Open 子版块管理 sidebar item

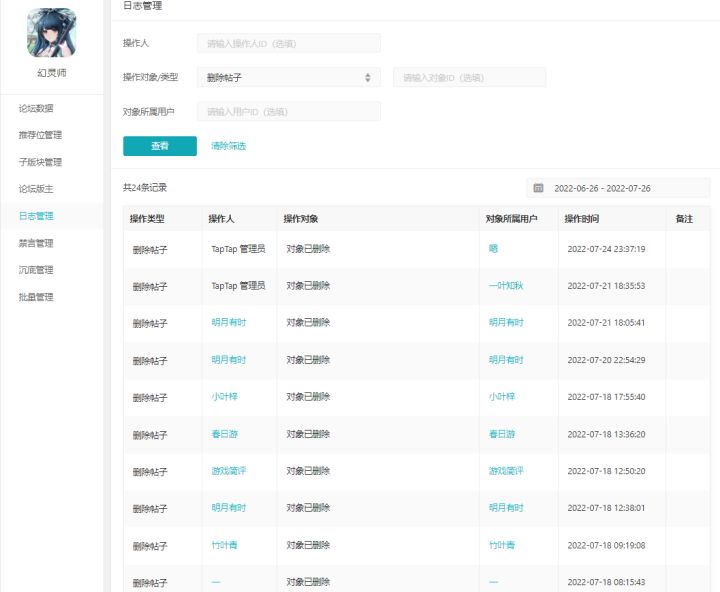point(40,162)
